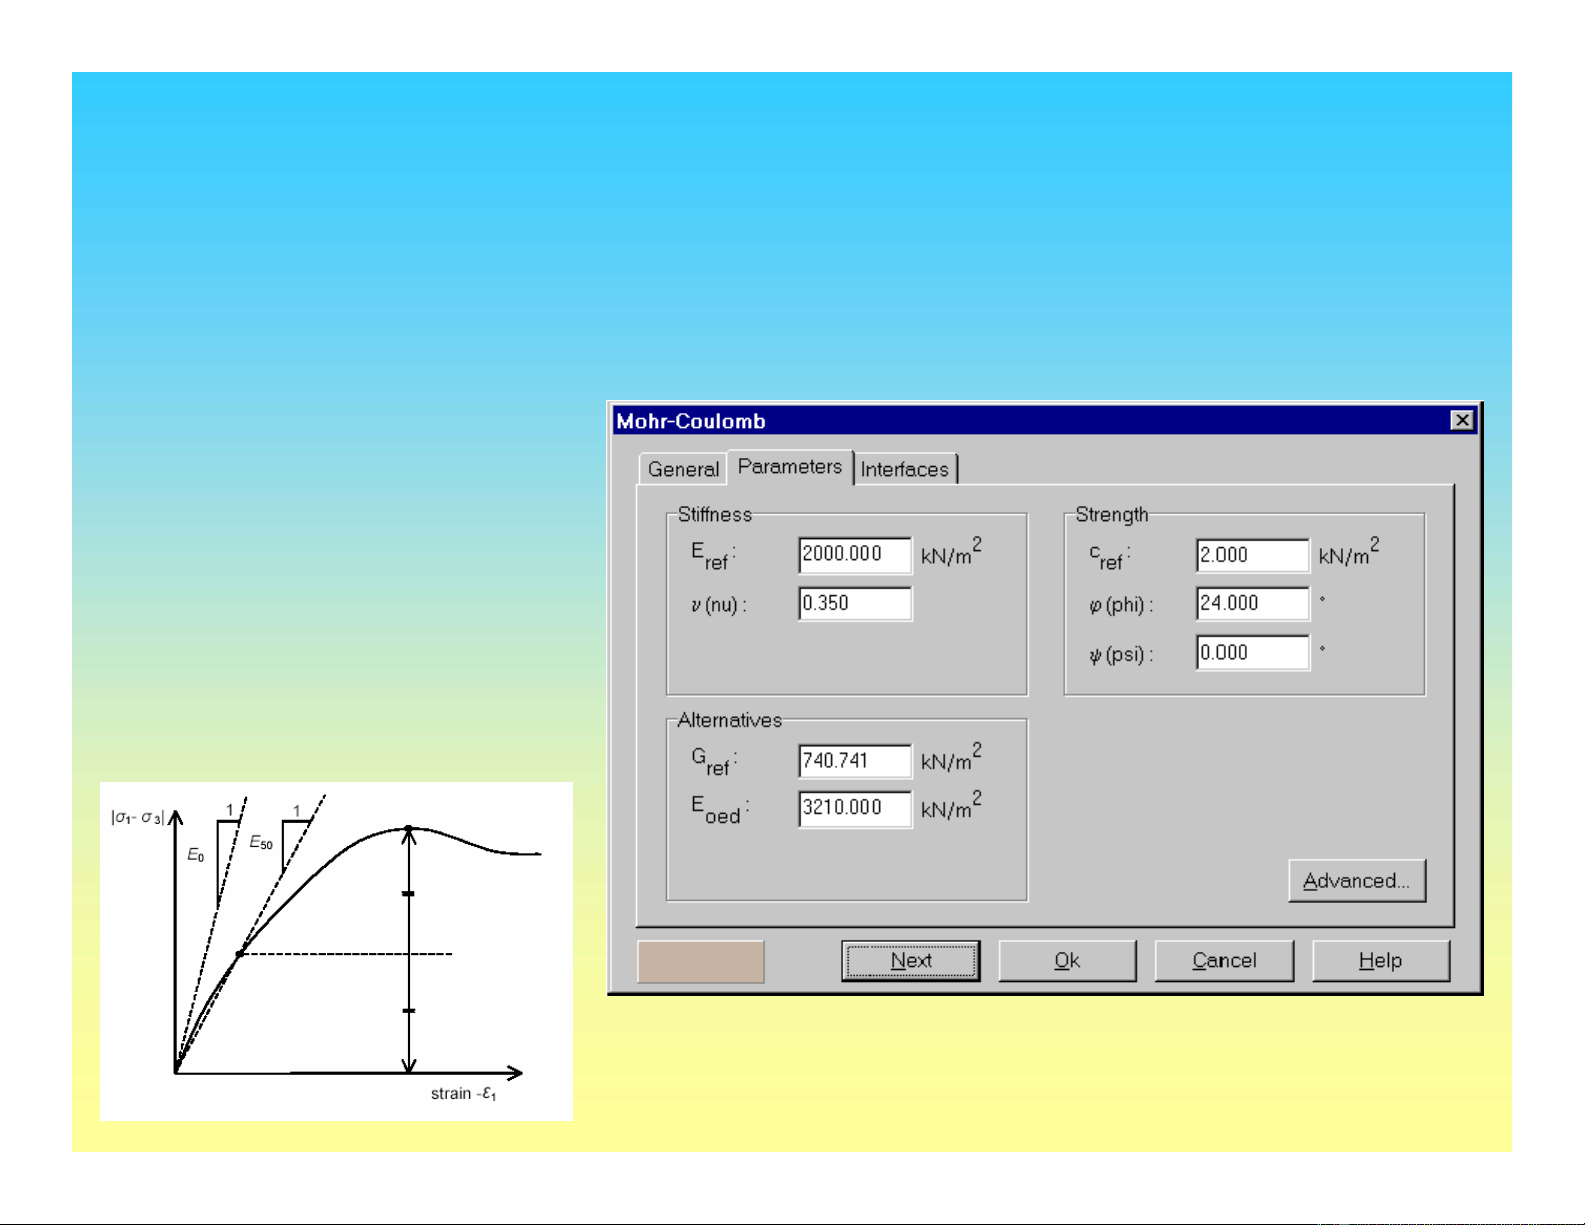Cancel the Mohr-Coulomb dialog

[1224, 961]
